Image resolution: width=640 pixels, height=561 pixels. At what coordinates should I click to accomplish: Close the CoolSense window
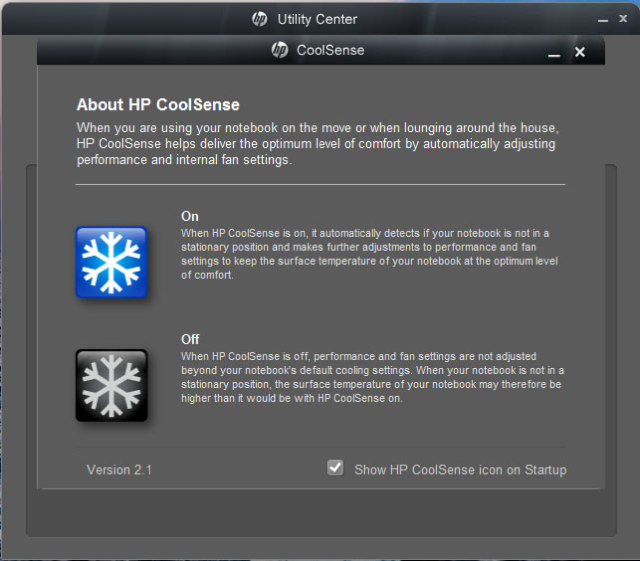[580, 52]
